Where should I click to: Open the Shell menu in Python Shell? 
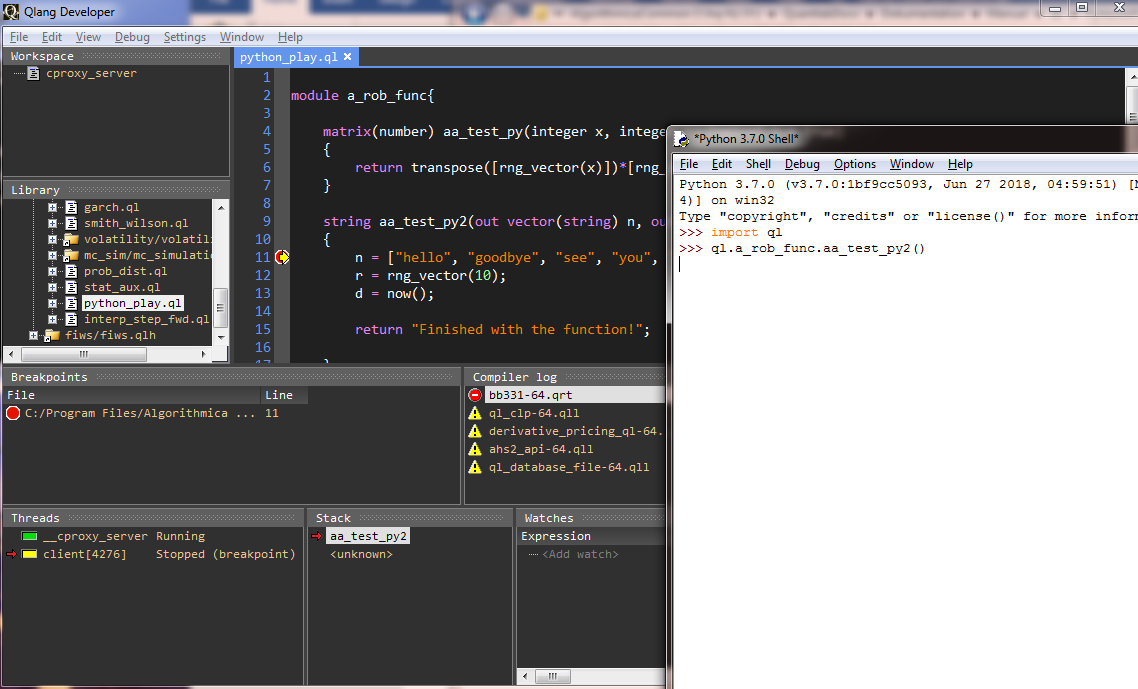758,164
